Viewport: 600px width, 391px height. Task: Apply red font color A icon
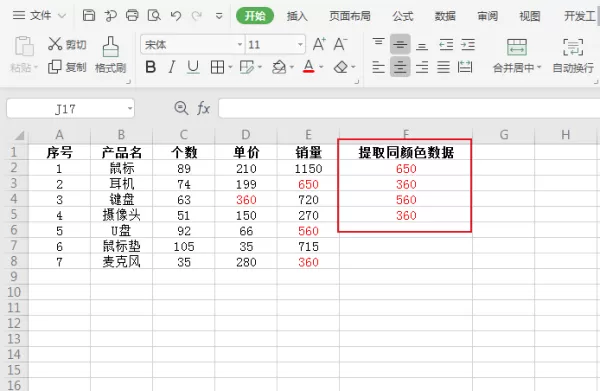308,67
